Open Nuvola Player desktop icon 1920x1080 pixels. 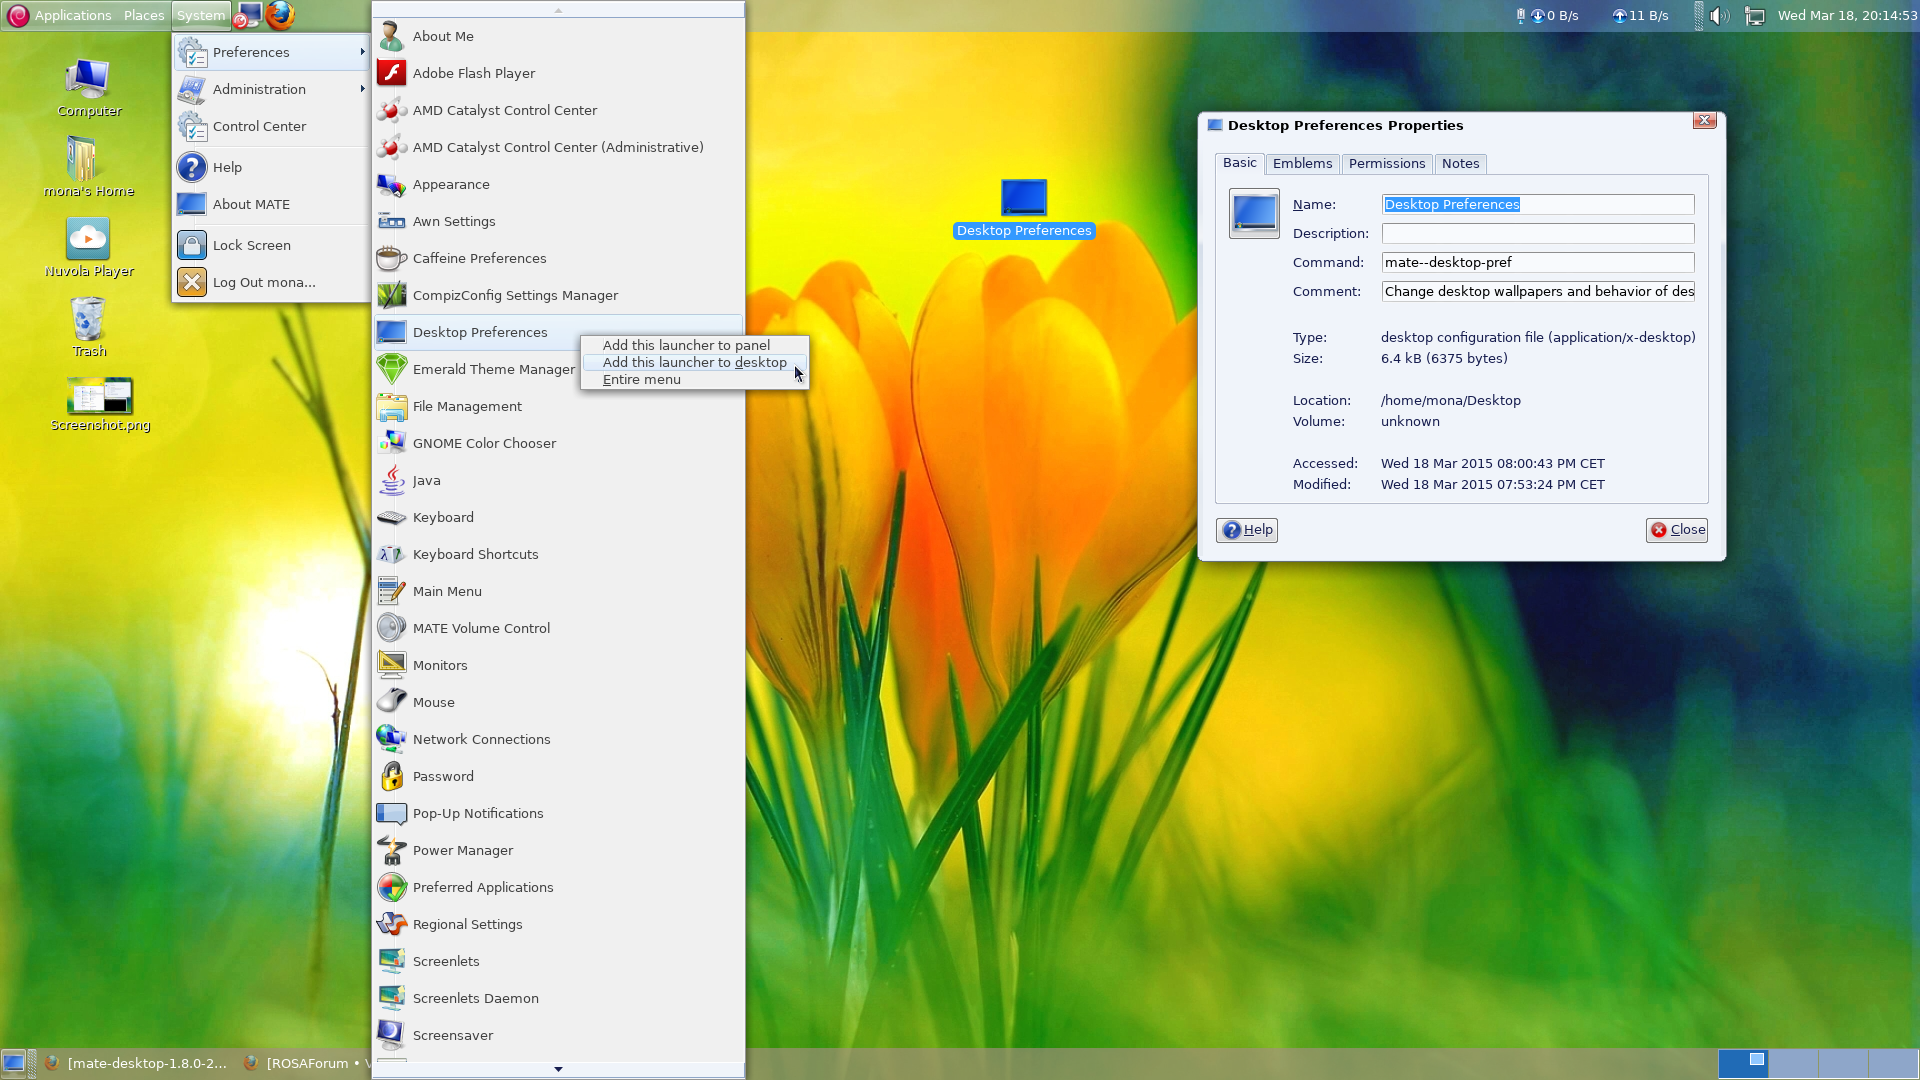pyautogui.click(x=88, y=240)
